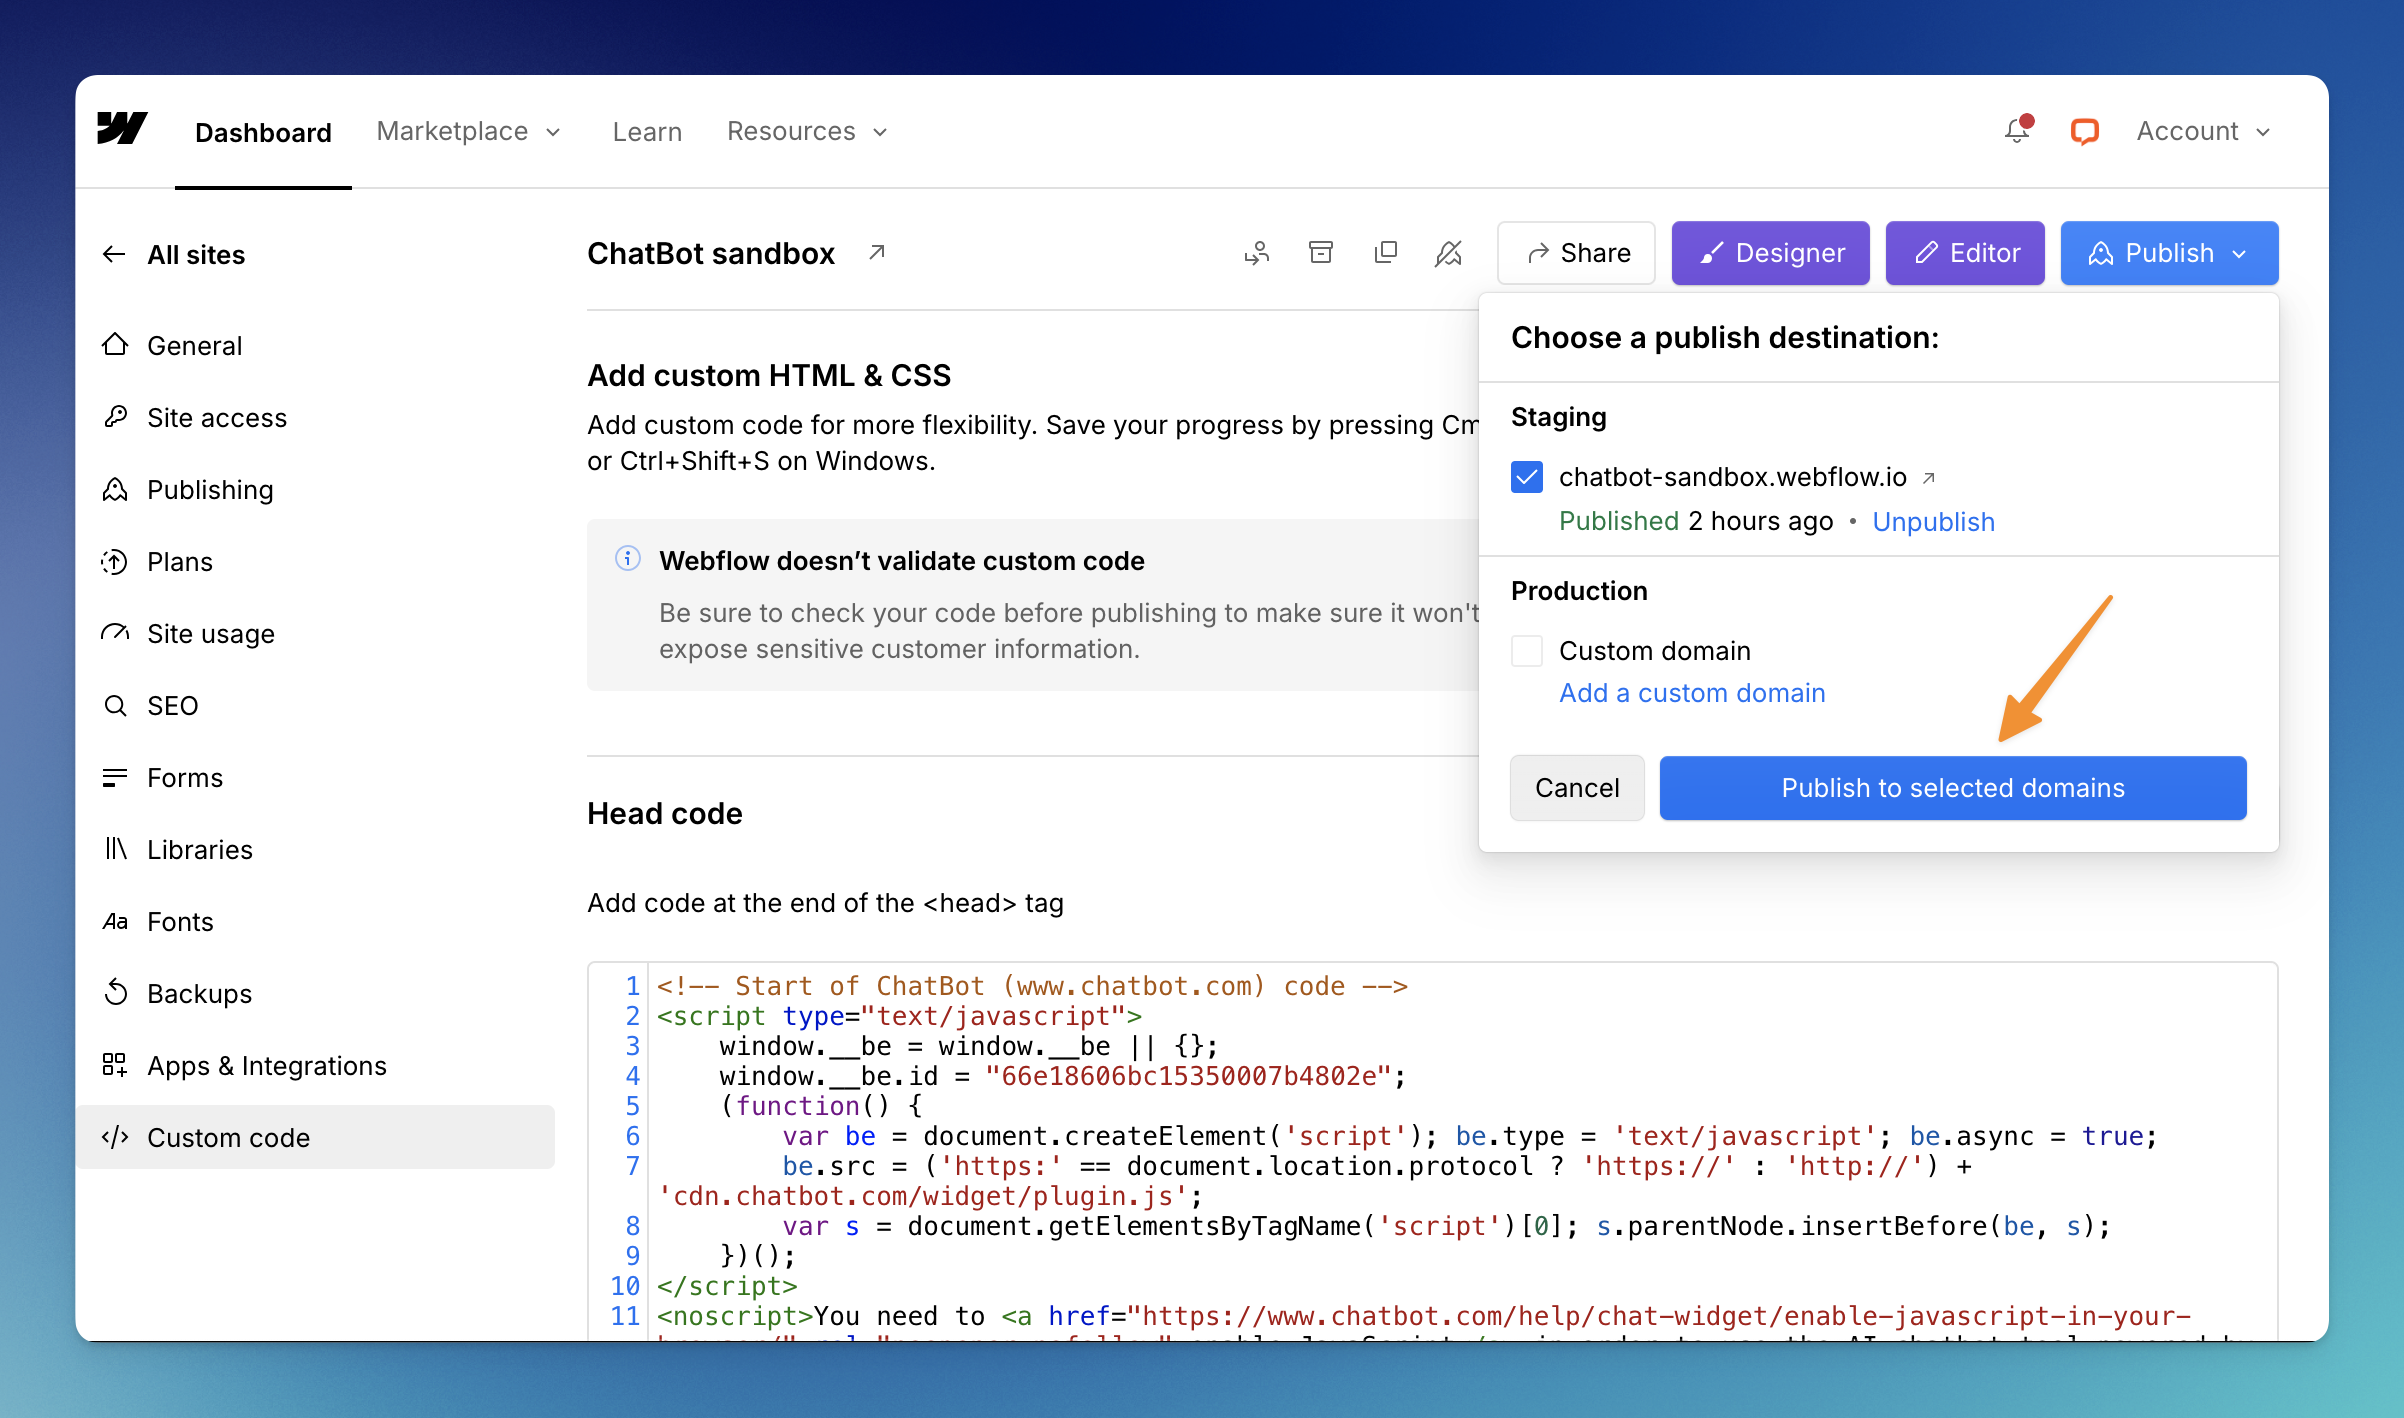Image resolution: width=2404 pixels, height=1418 pixels.
Task: Click the Unpublish link
Action: coord(1933,522)
